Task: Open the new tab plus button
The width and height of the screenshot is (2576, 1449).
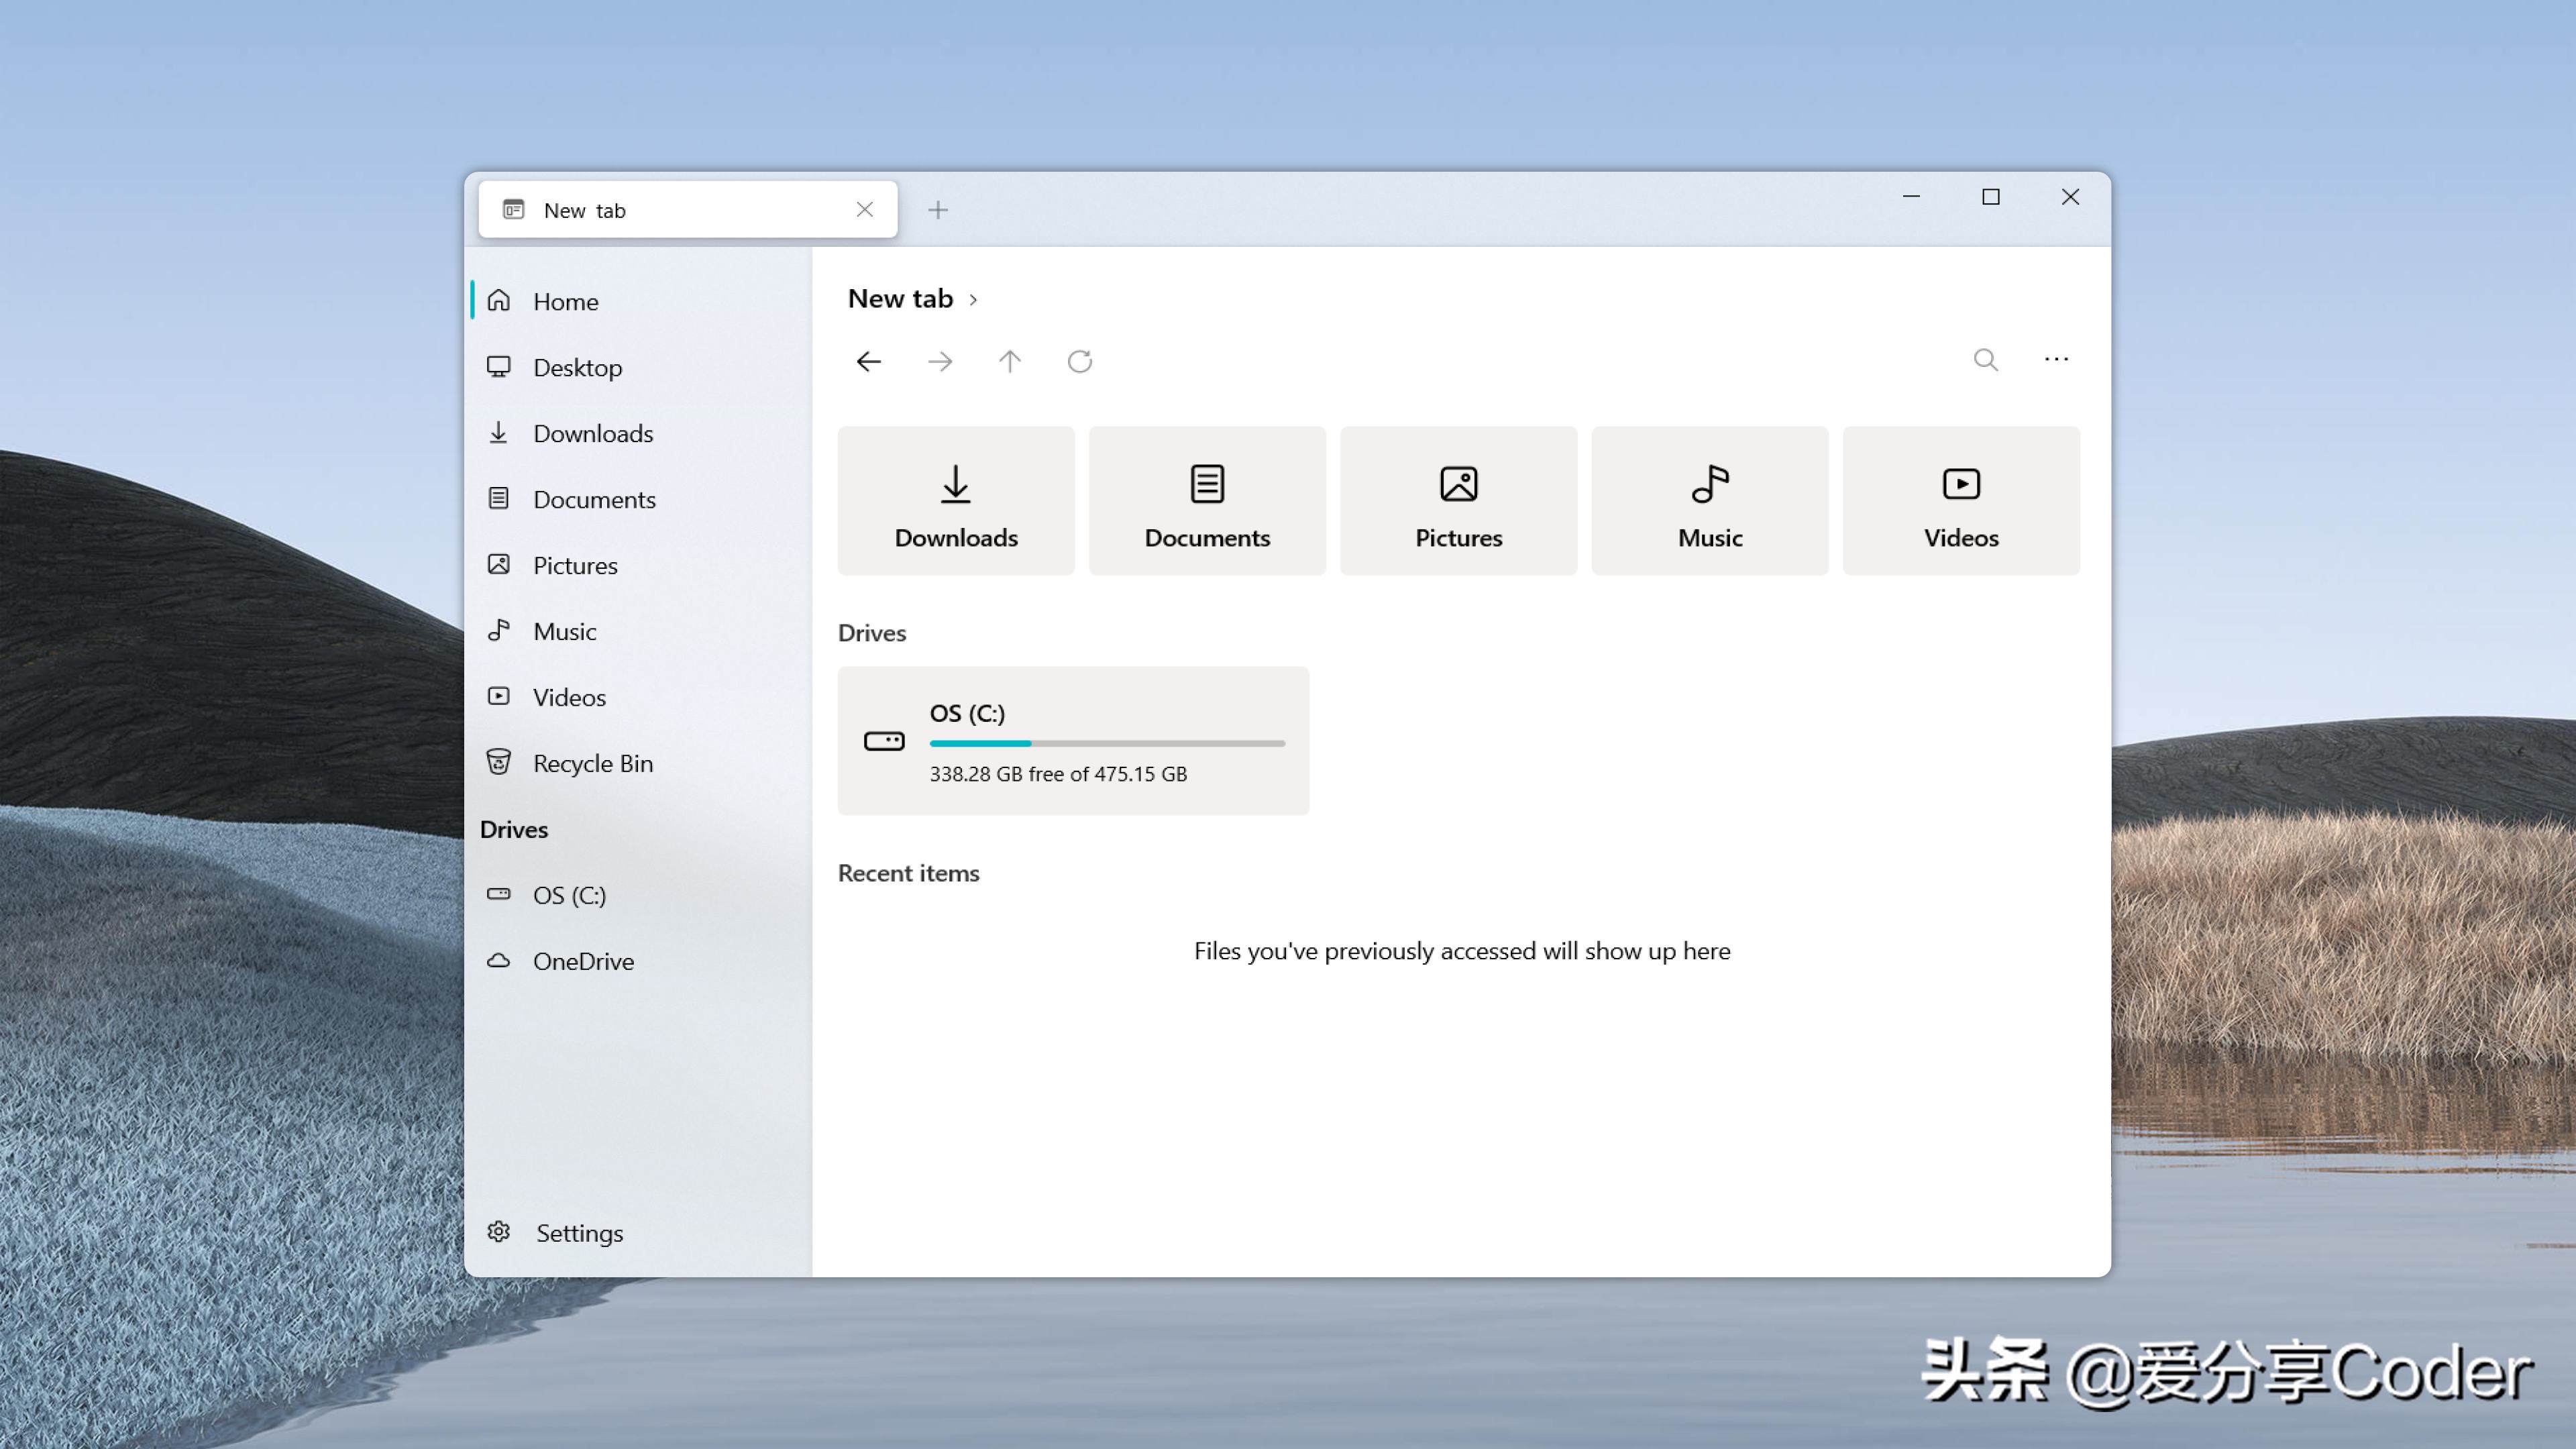Action: click(938, 209)
